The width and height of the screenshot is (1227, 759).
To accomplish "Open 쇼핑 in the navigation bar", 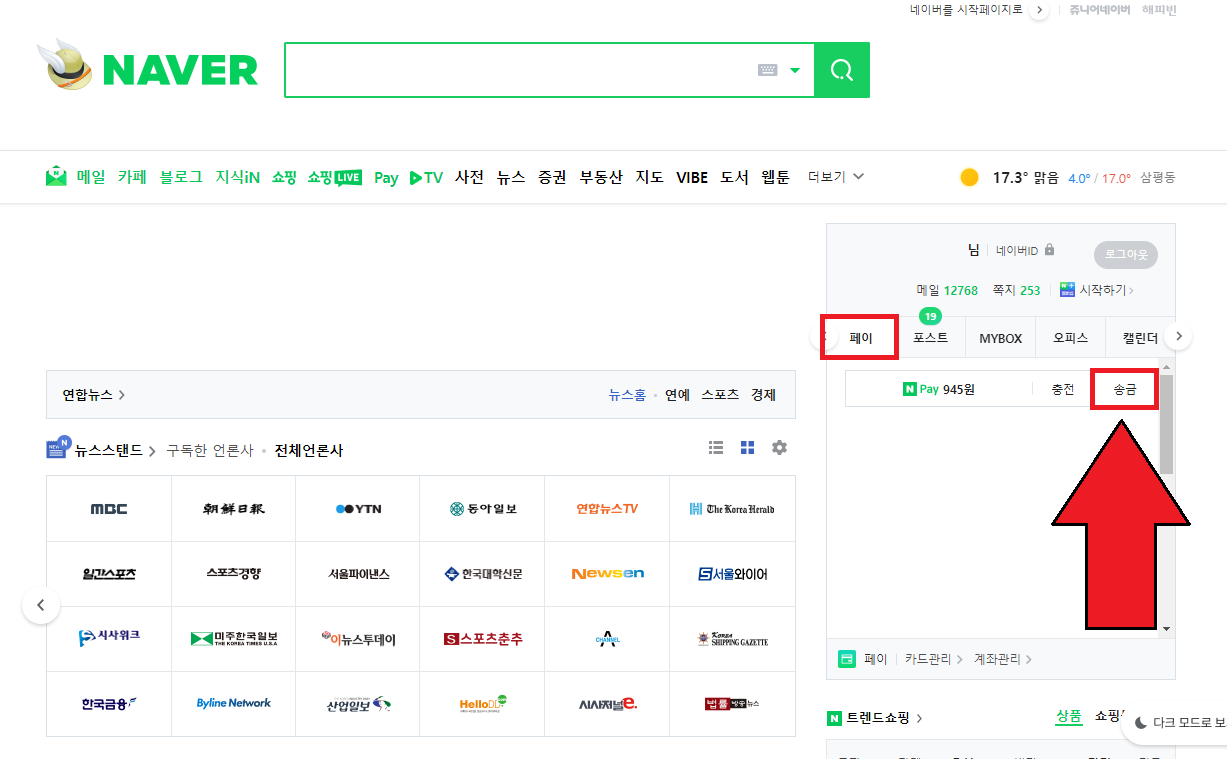I will (284, 177).
